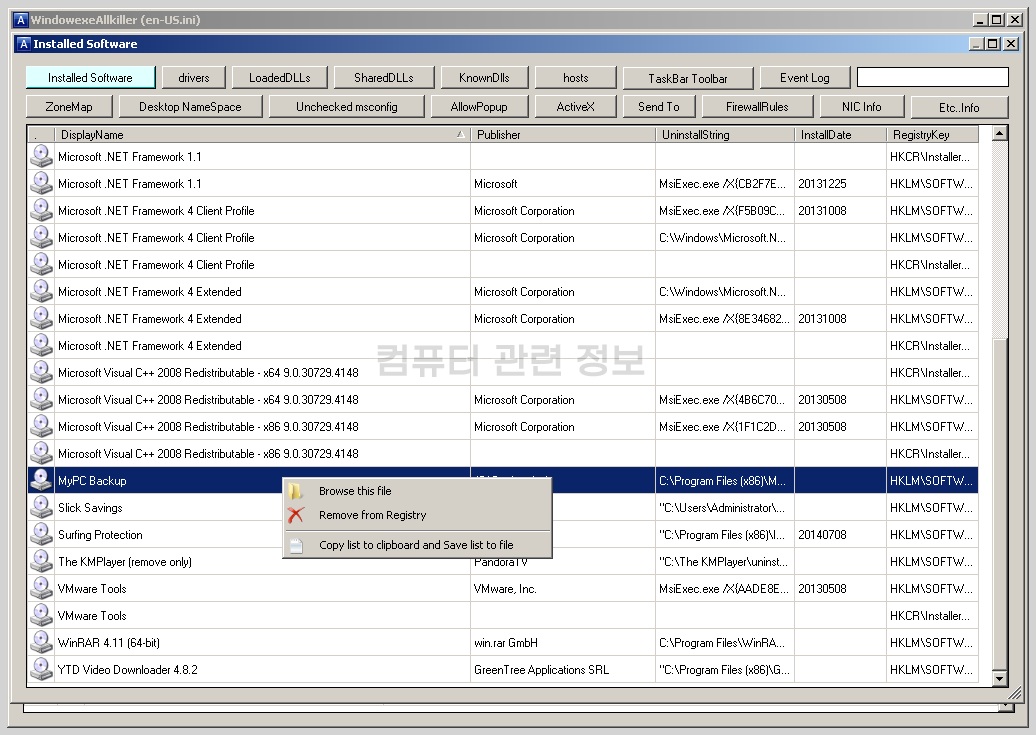
Task: Show Unchecked msconfig items
Action: pos(347,106)
